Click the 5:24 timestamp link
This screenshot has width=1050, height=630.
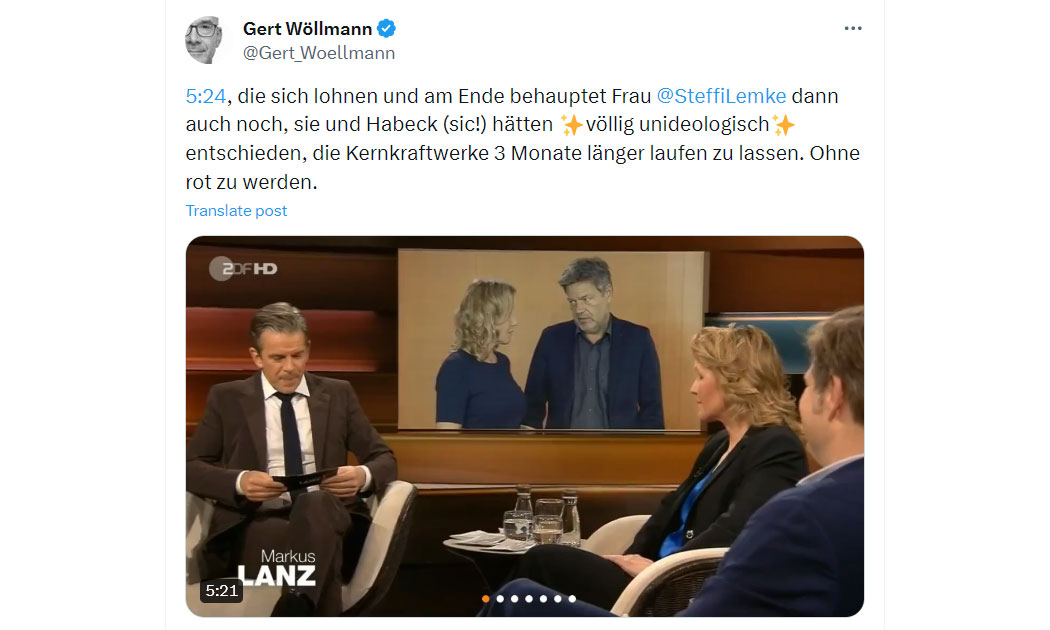point(206,96)
